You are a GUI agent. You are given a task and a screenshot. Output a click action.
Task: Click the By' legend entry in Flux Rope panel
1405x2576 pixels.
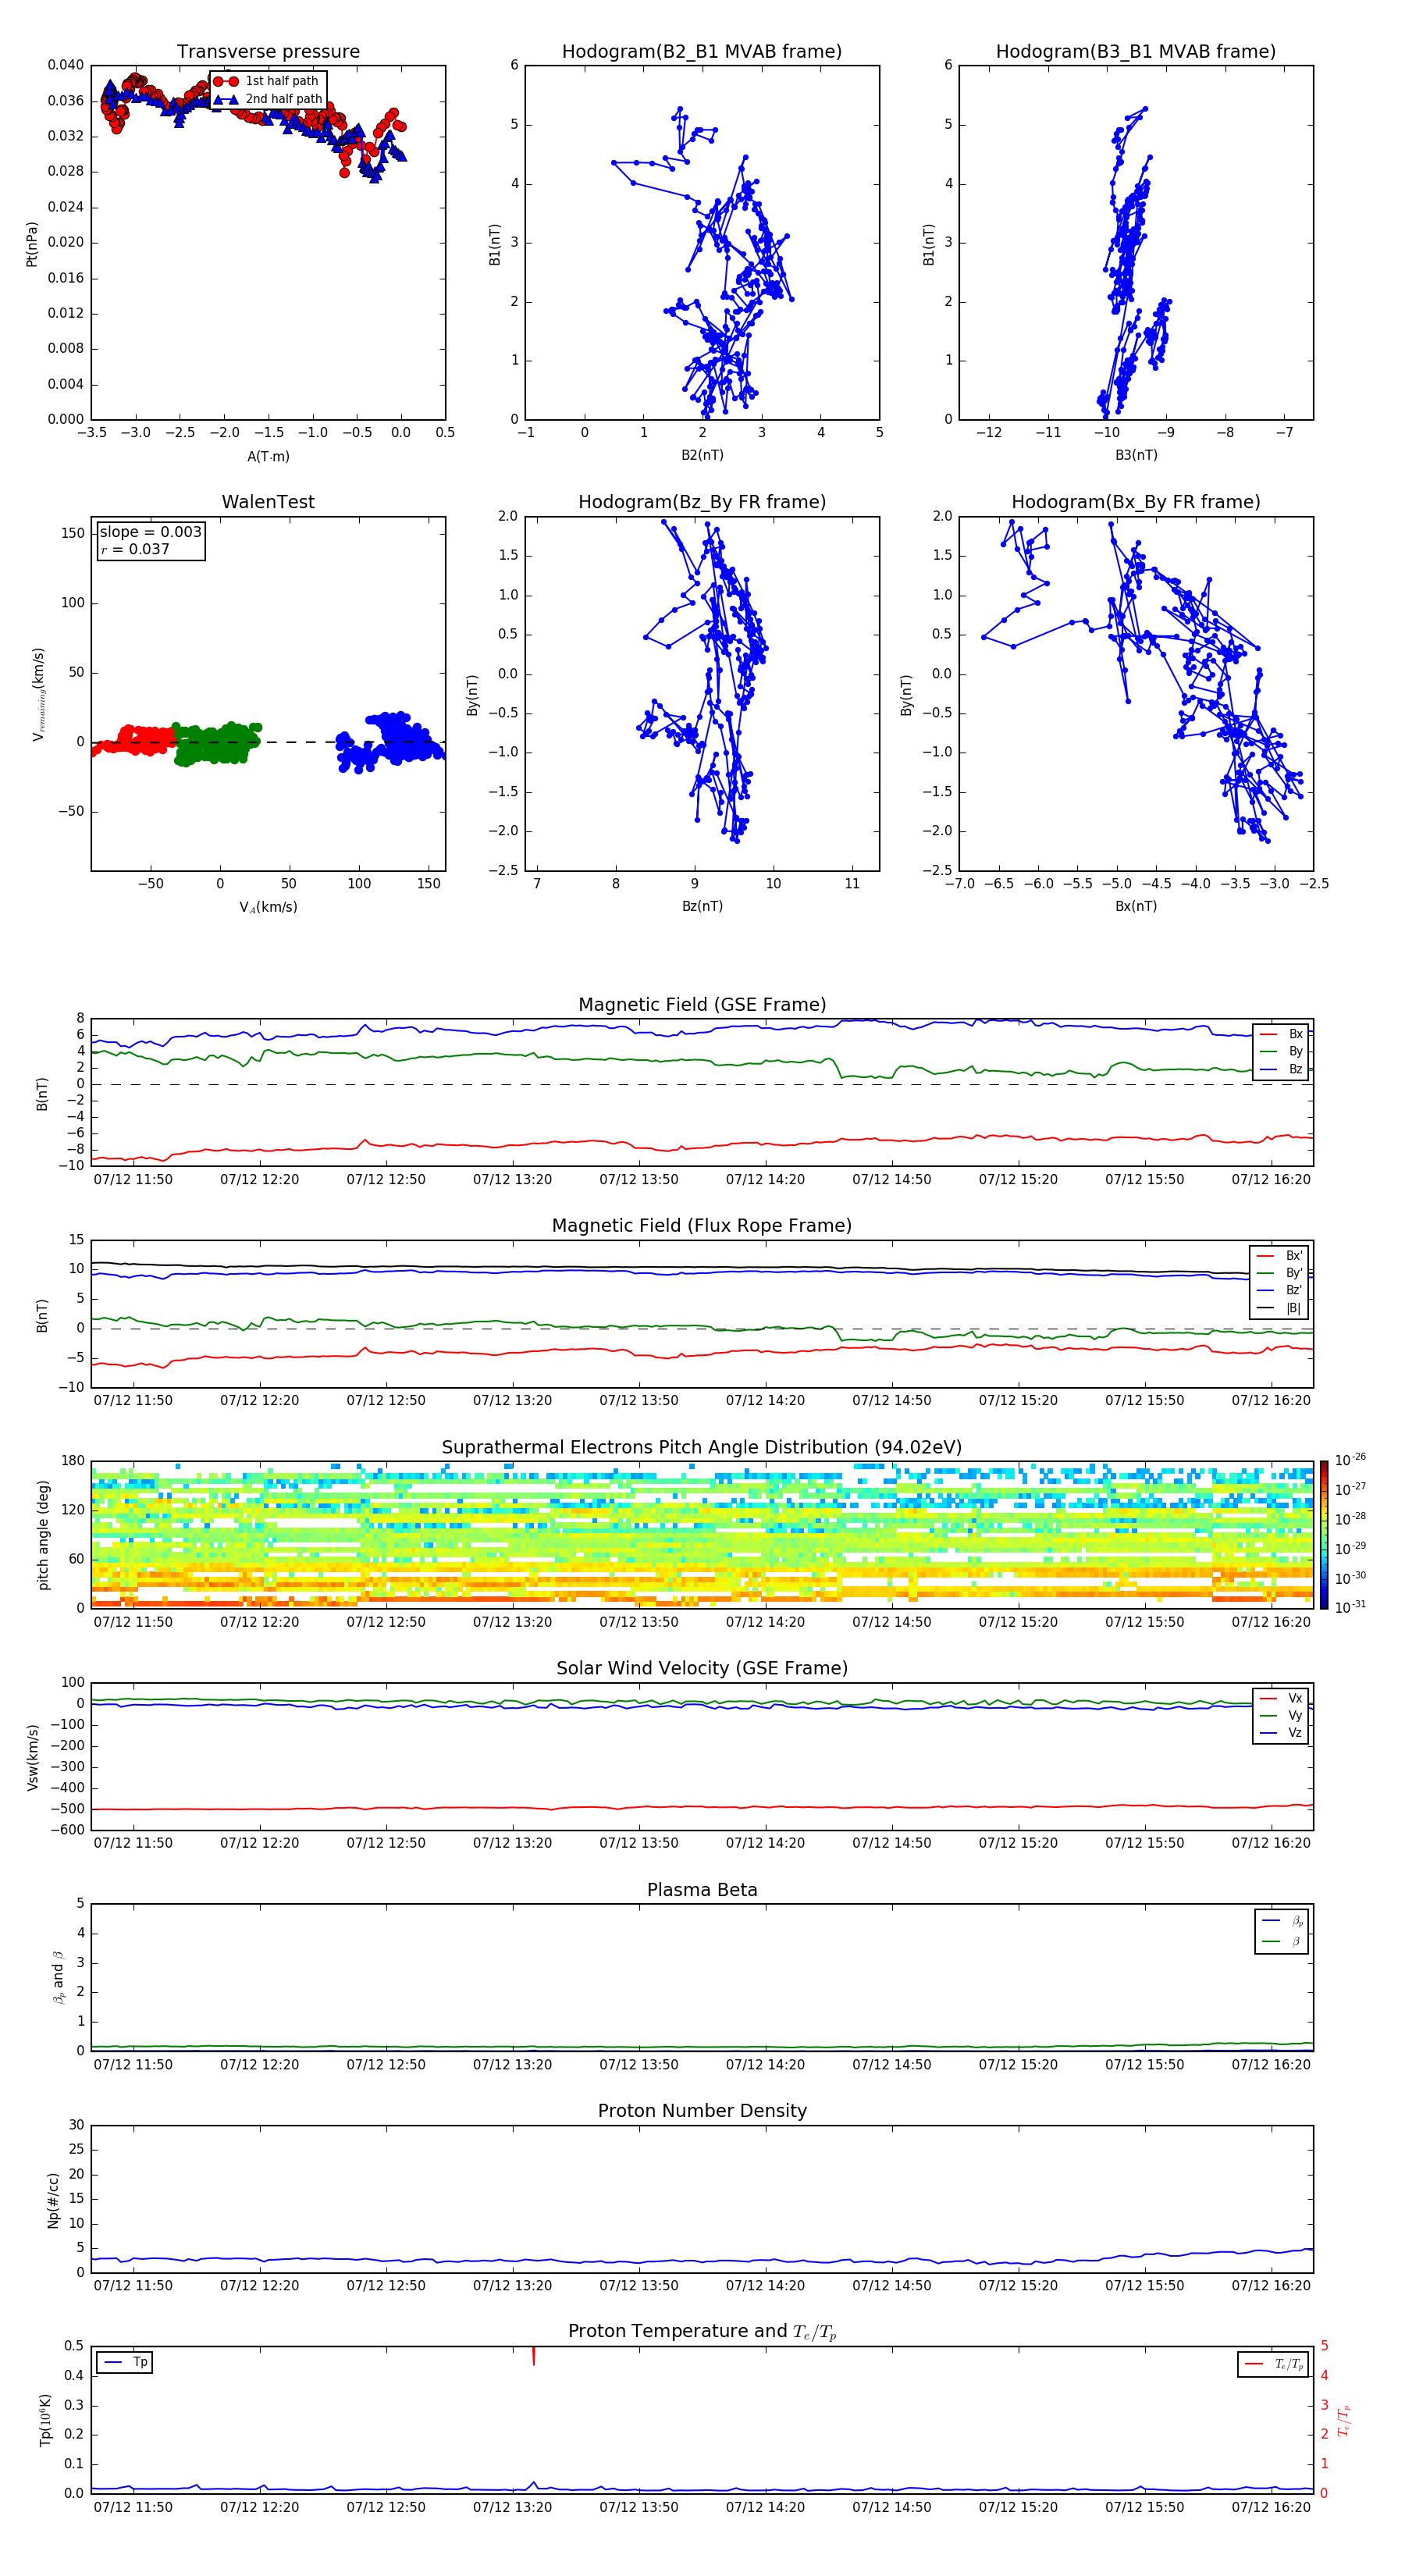point(1280,1273)
